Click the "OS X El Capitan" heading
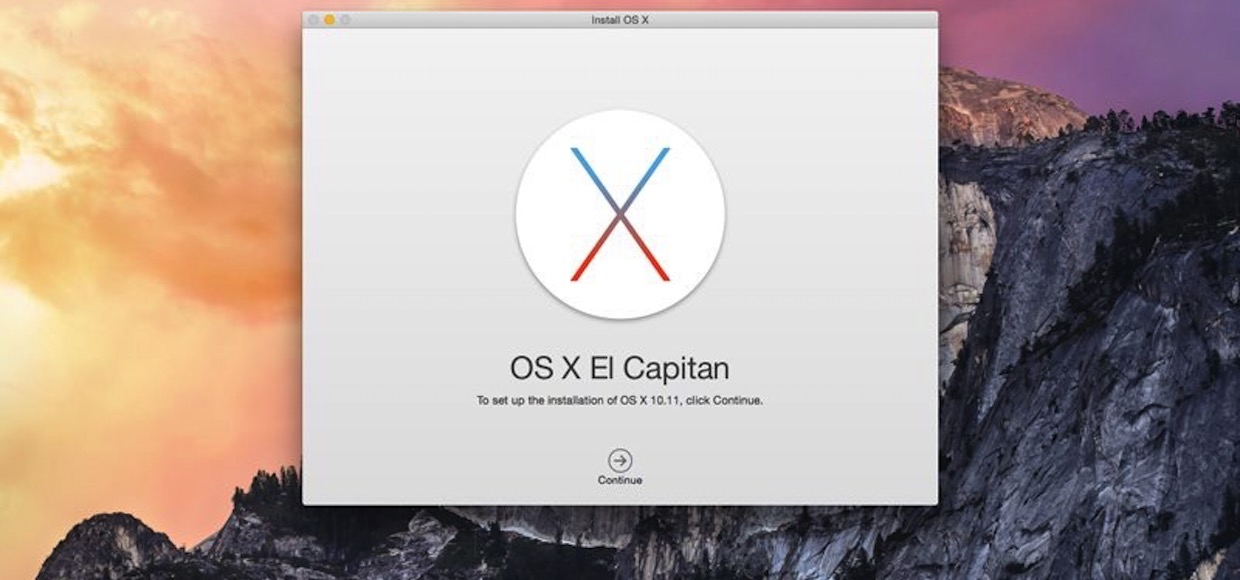This screenshot has width=1240, height=580. [x=620, y=368]
